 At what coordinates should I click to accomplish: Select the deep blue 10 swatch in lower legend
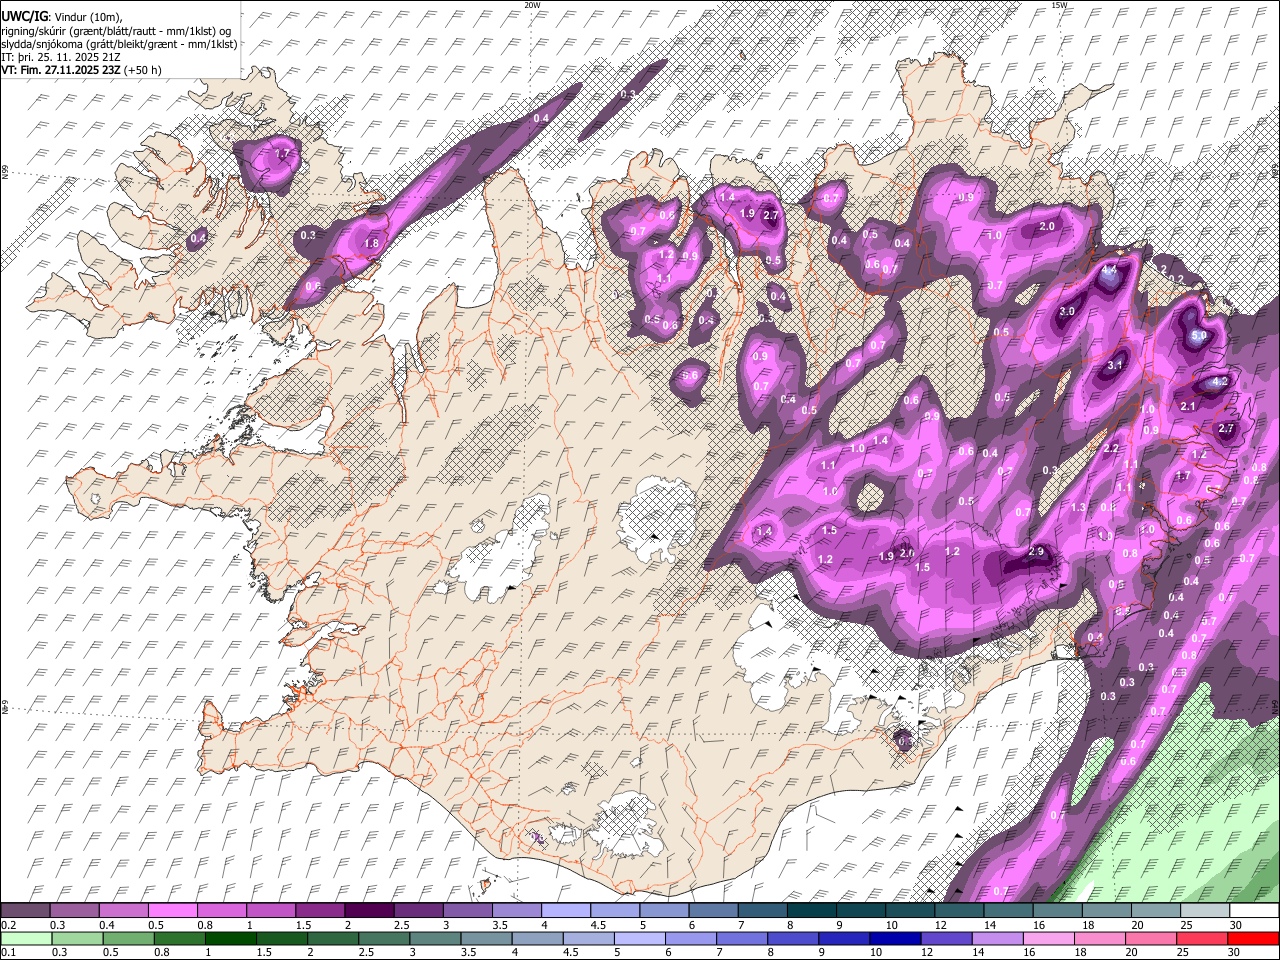(894, 938)
